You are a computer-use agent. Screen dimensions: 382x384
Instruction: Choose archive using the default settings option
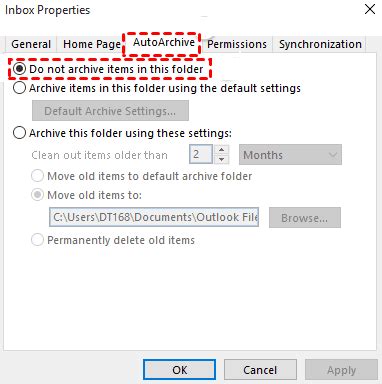[x=157, y=88]
